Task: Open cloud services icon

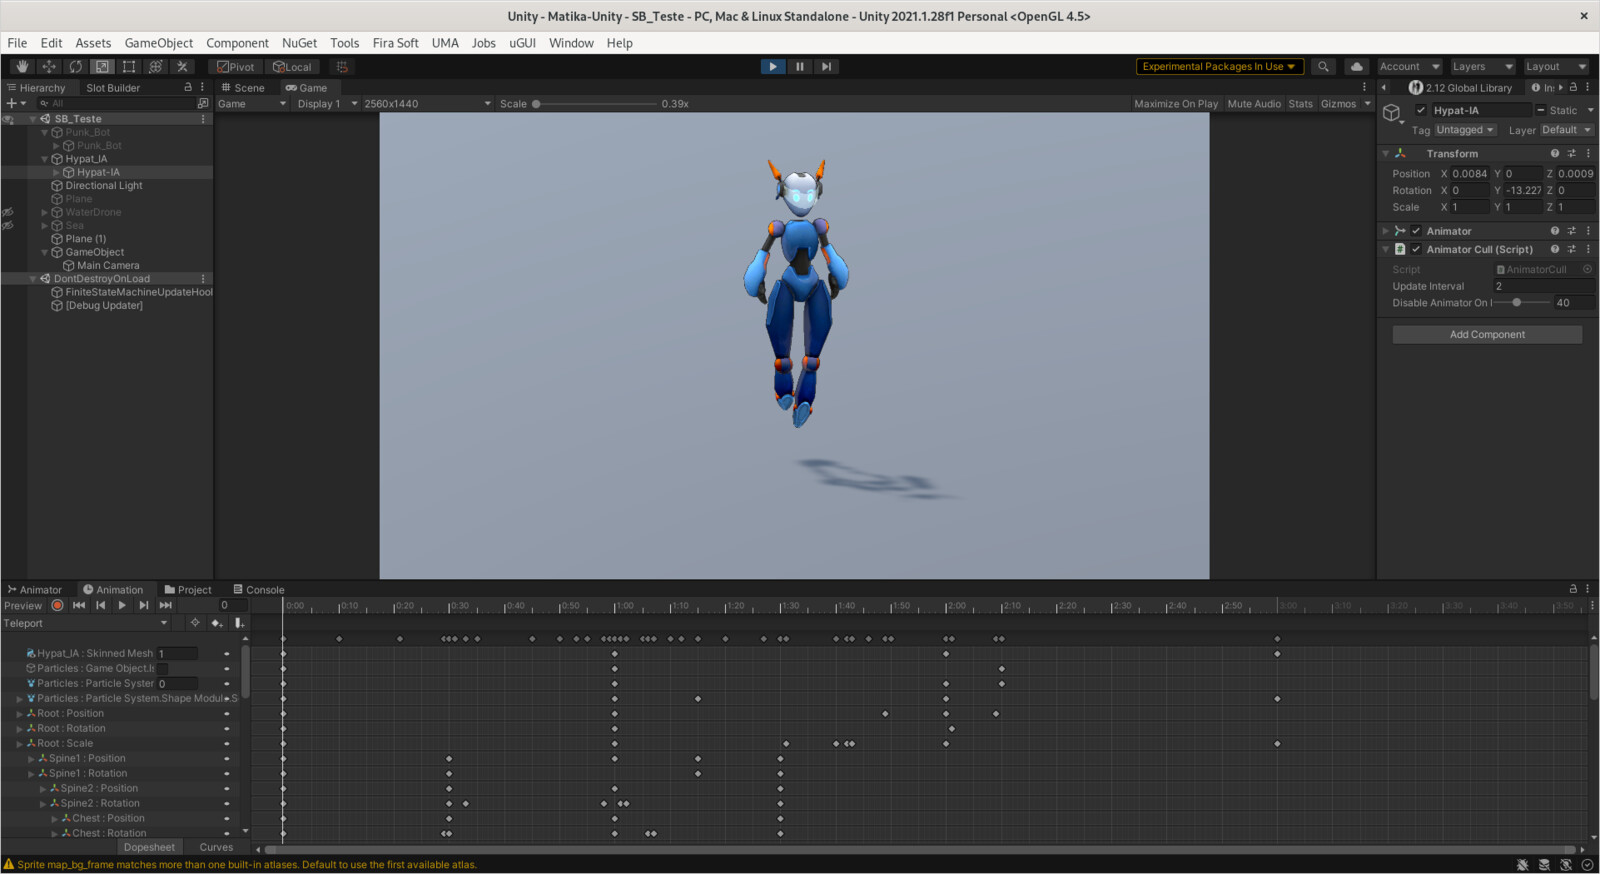Action: pos(1356,67)
